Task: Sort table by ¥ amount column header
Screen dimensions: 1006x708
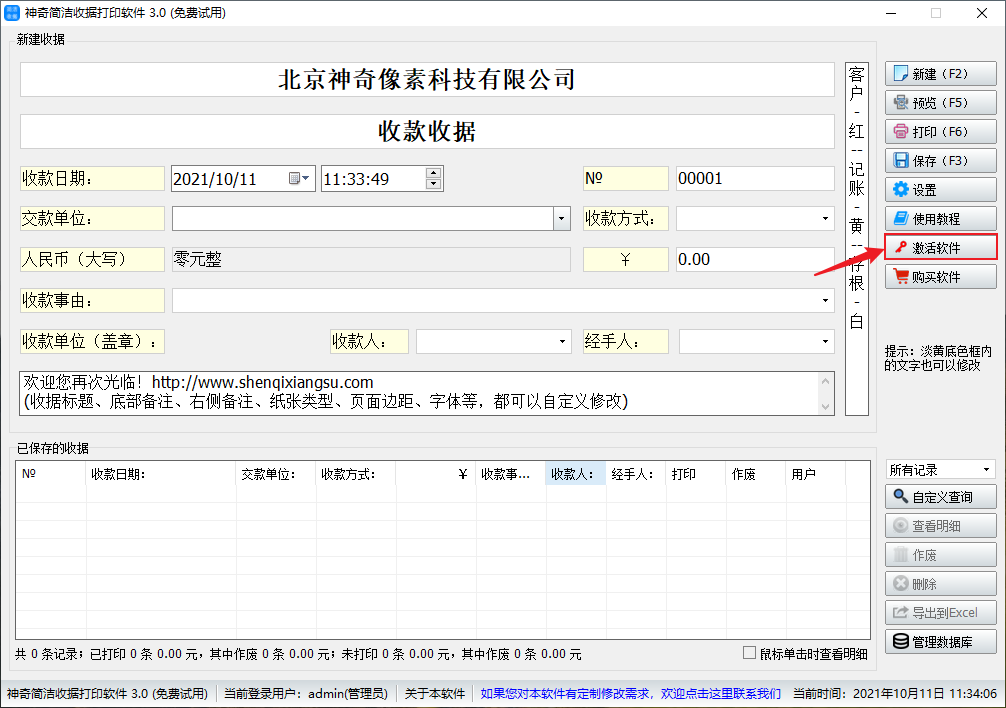Action: point(436,474)
